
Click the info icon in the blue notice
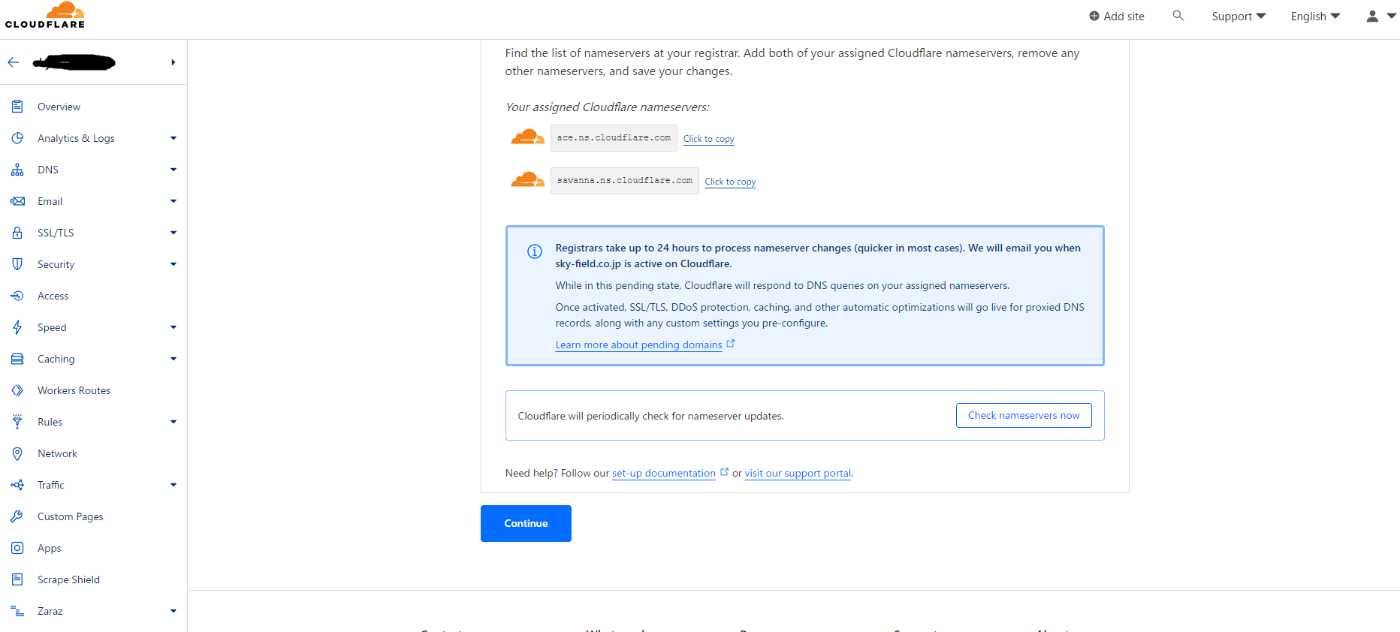[535, 251]
